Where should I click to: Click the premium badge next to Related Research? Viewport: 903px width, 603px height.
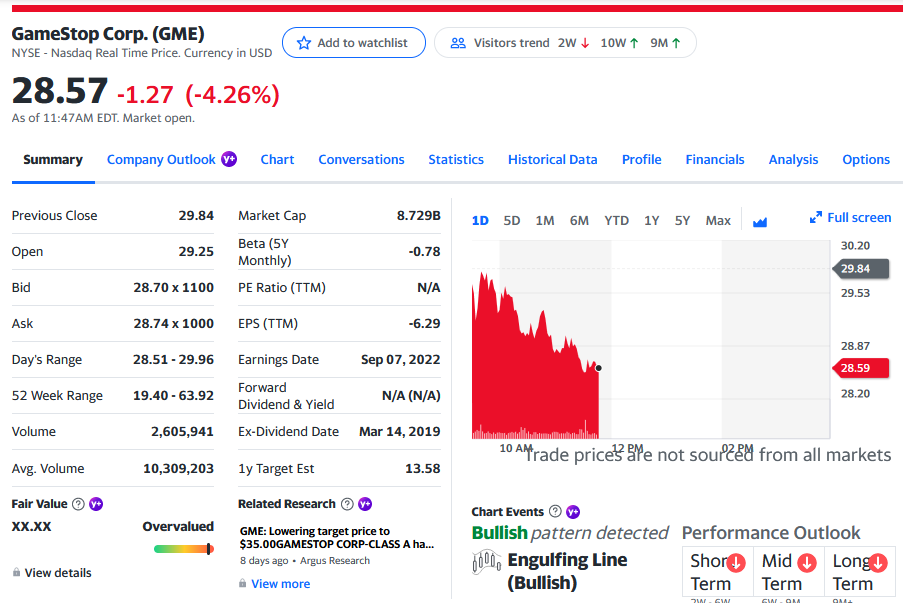365,504
